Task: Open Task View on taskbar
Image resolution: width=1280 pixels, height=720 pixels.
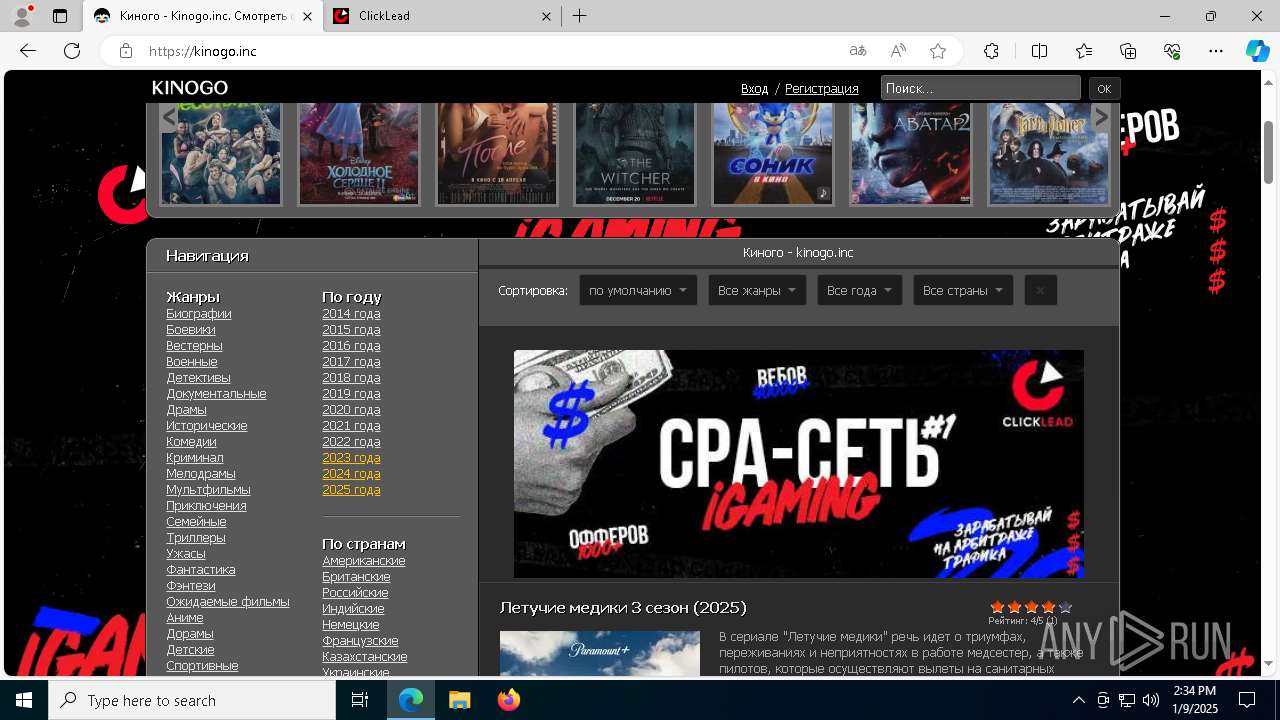Action: 360,700
